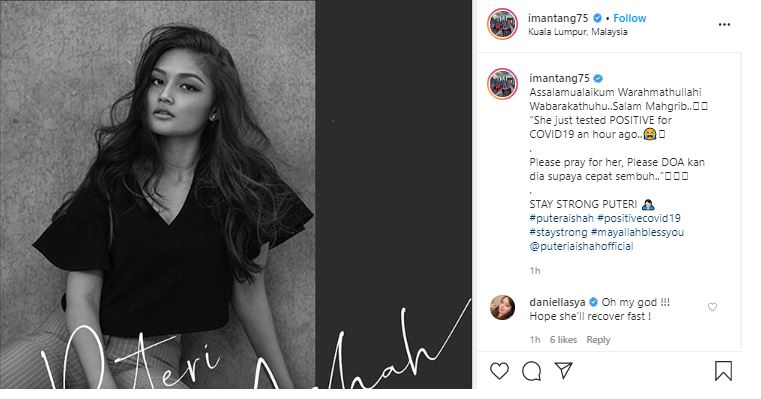Open imantang75 profile picture in header
The height and width of the screenshot is (399, 761).
(x=502, y=24)
